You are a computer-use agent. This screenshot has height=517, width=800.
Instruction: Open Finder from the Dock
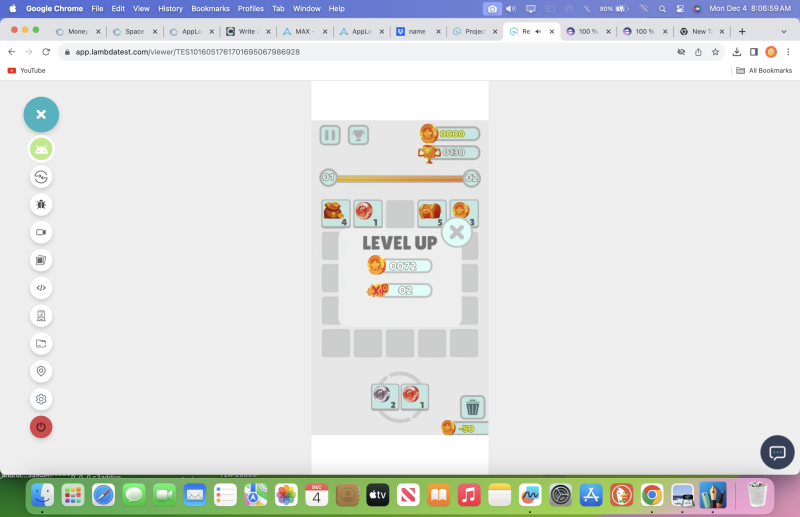(x=42, y=495)
